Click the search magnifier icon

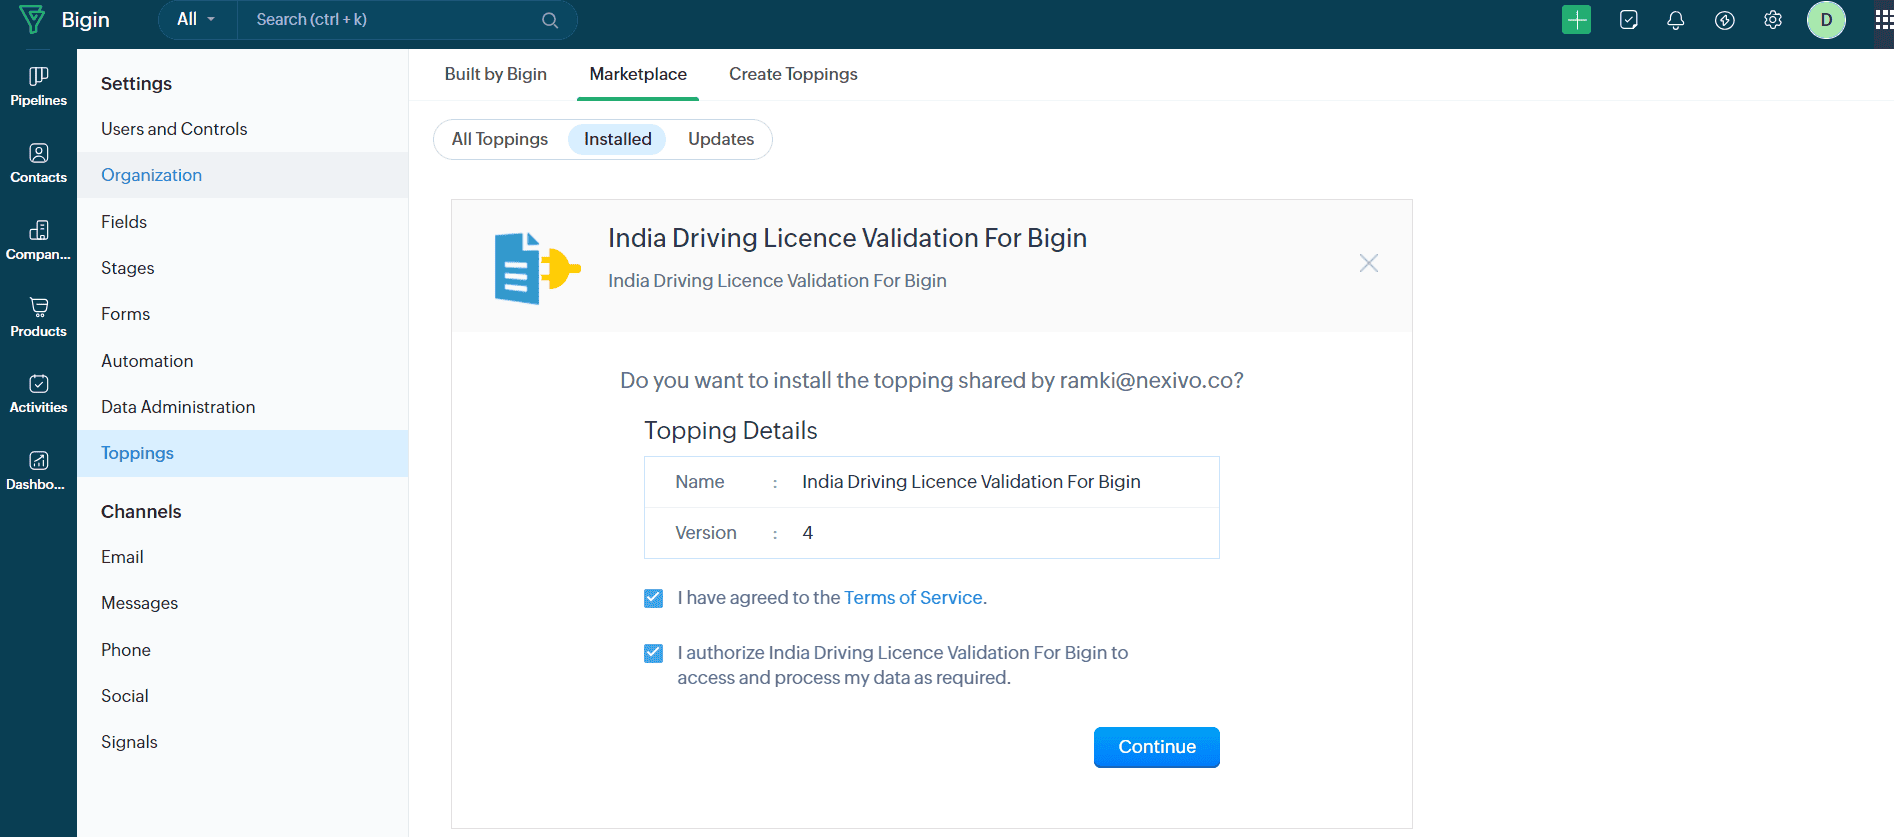click(550, 20)
